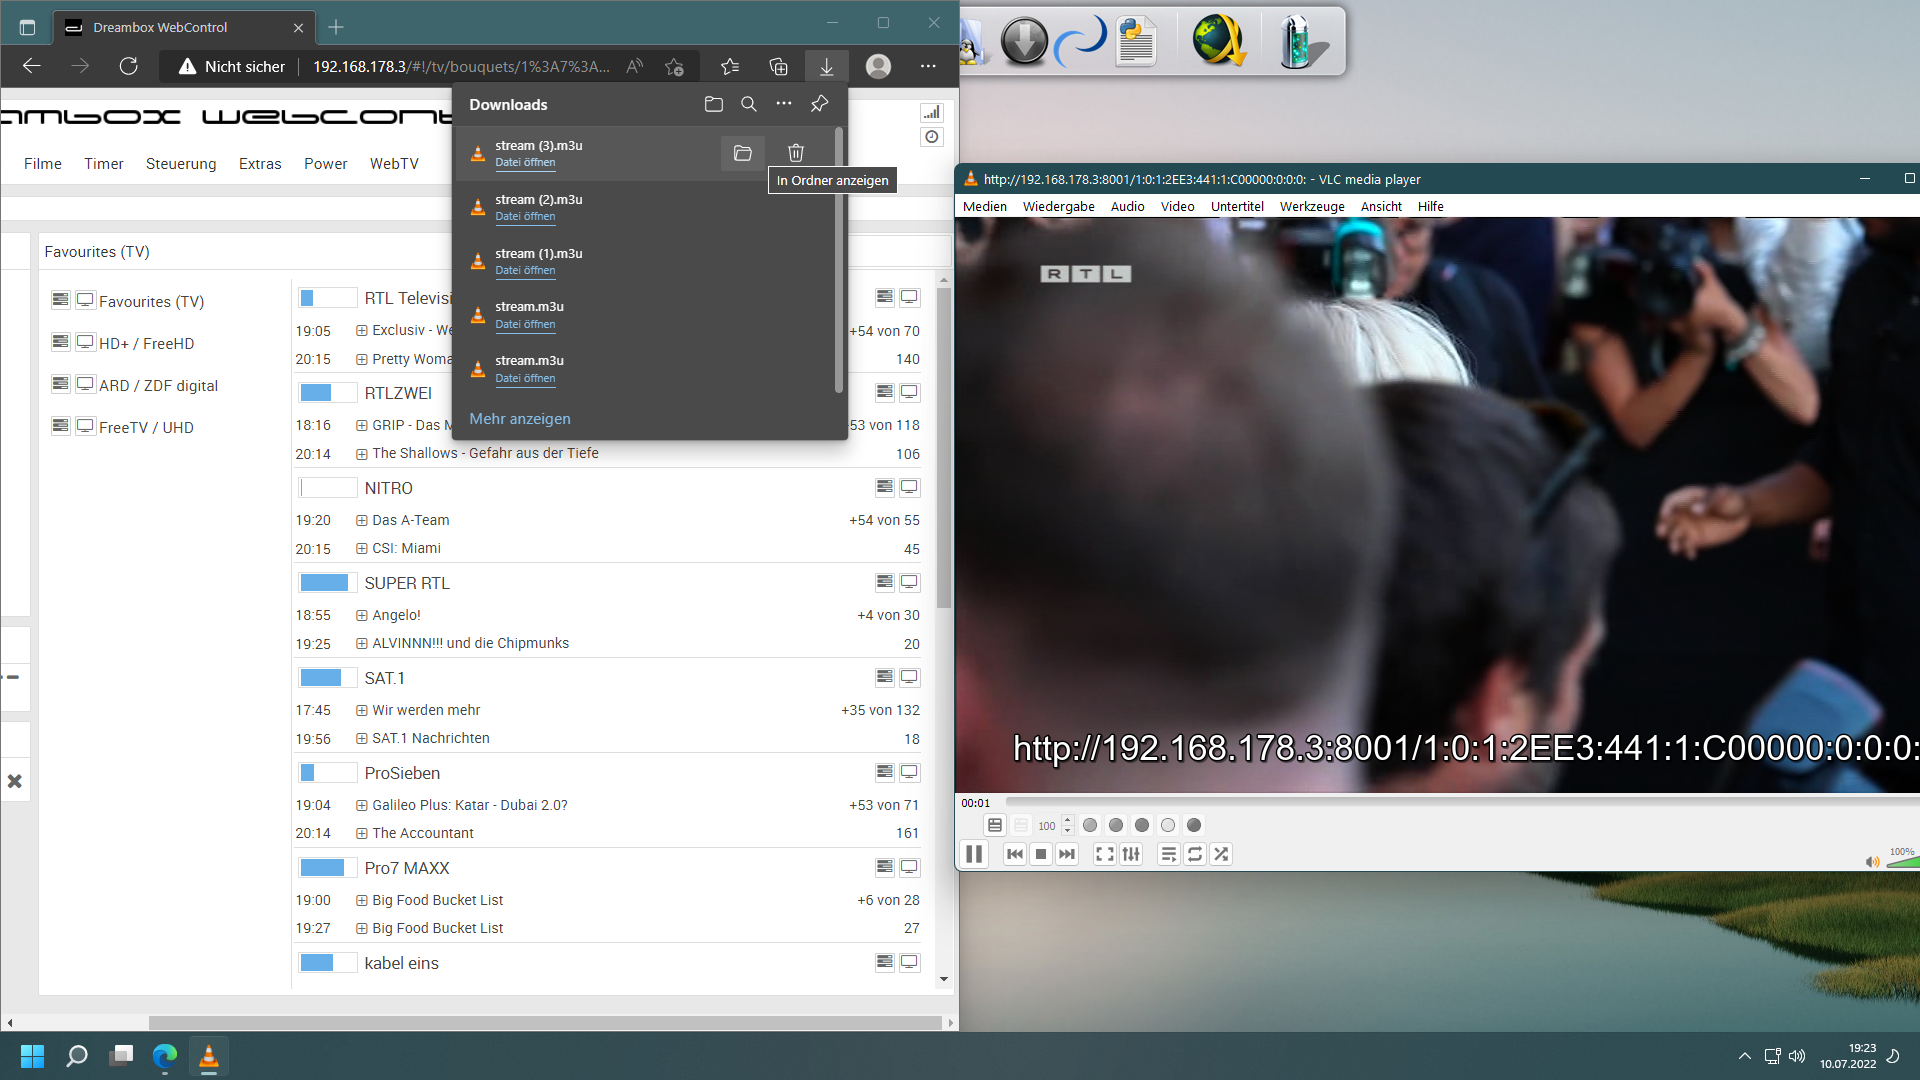
Task: Open VLC from the Windows taskbar
Action: (x=208, y=1056)
